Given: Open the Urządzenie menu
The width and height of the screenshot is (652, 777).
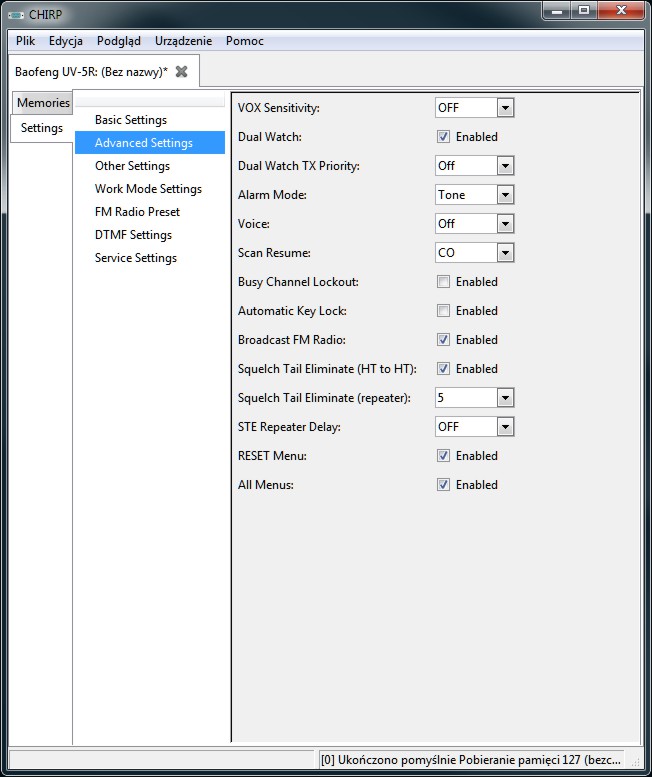Looking at the screenshot, I should tap(183, 41).
